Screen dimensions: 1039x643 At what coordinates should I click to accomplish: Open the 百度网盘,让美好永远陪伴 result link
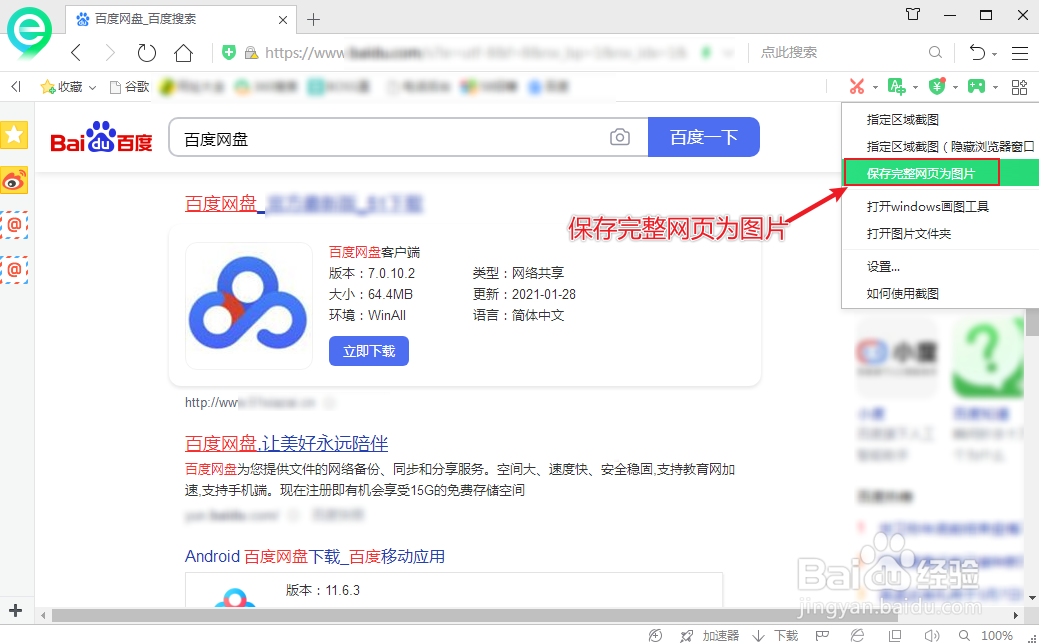[x=286, y=443]
